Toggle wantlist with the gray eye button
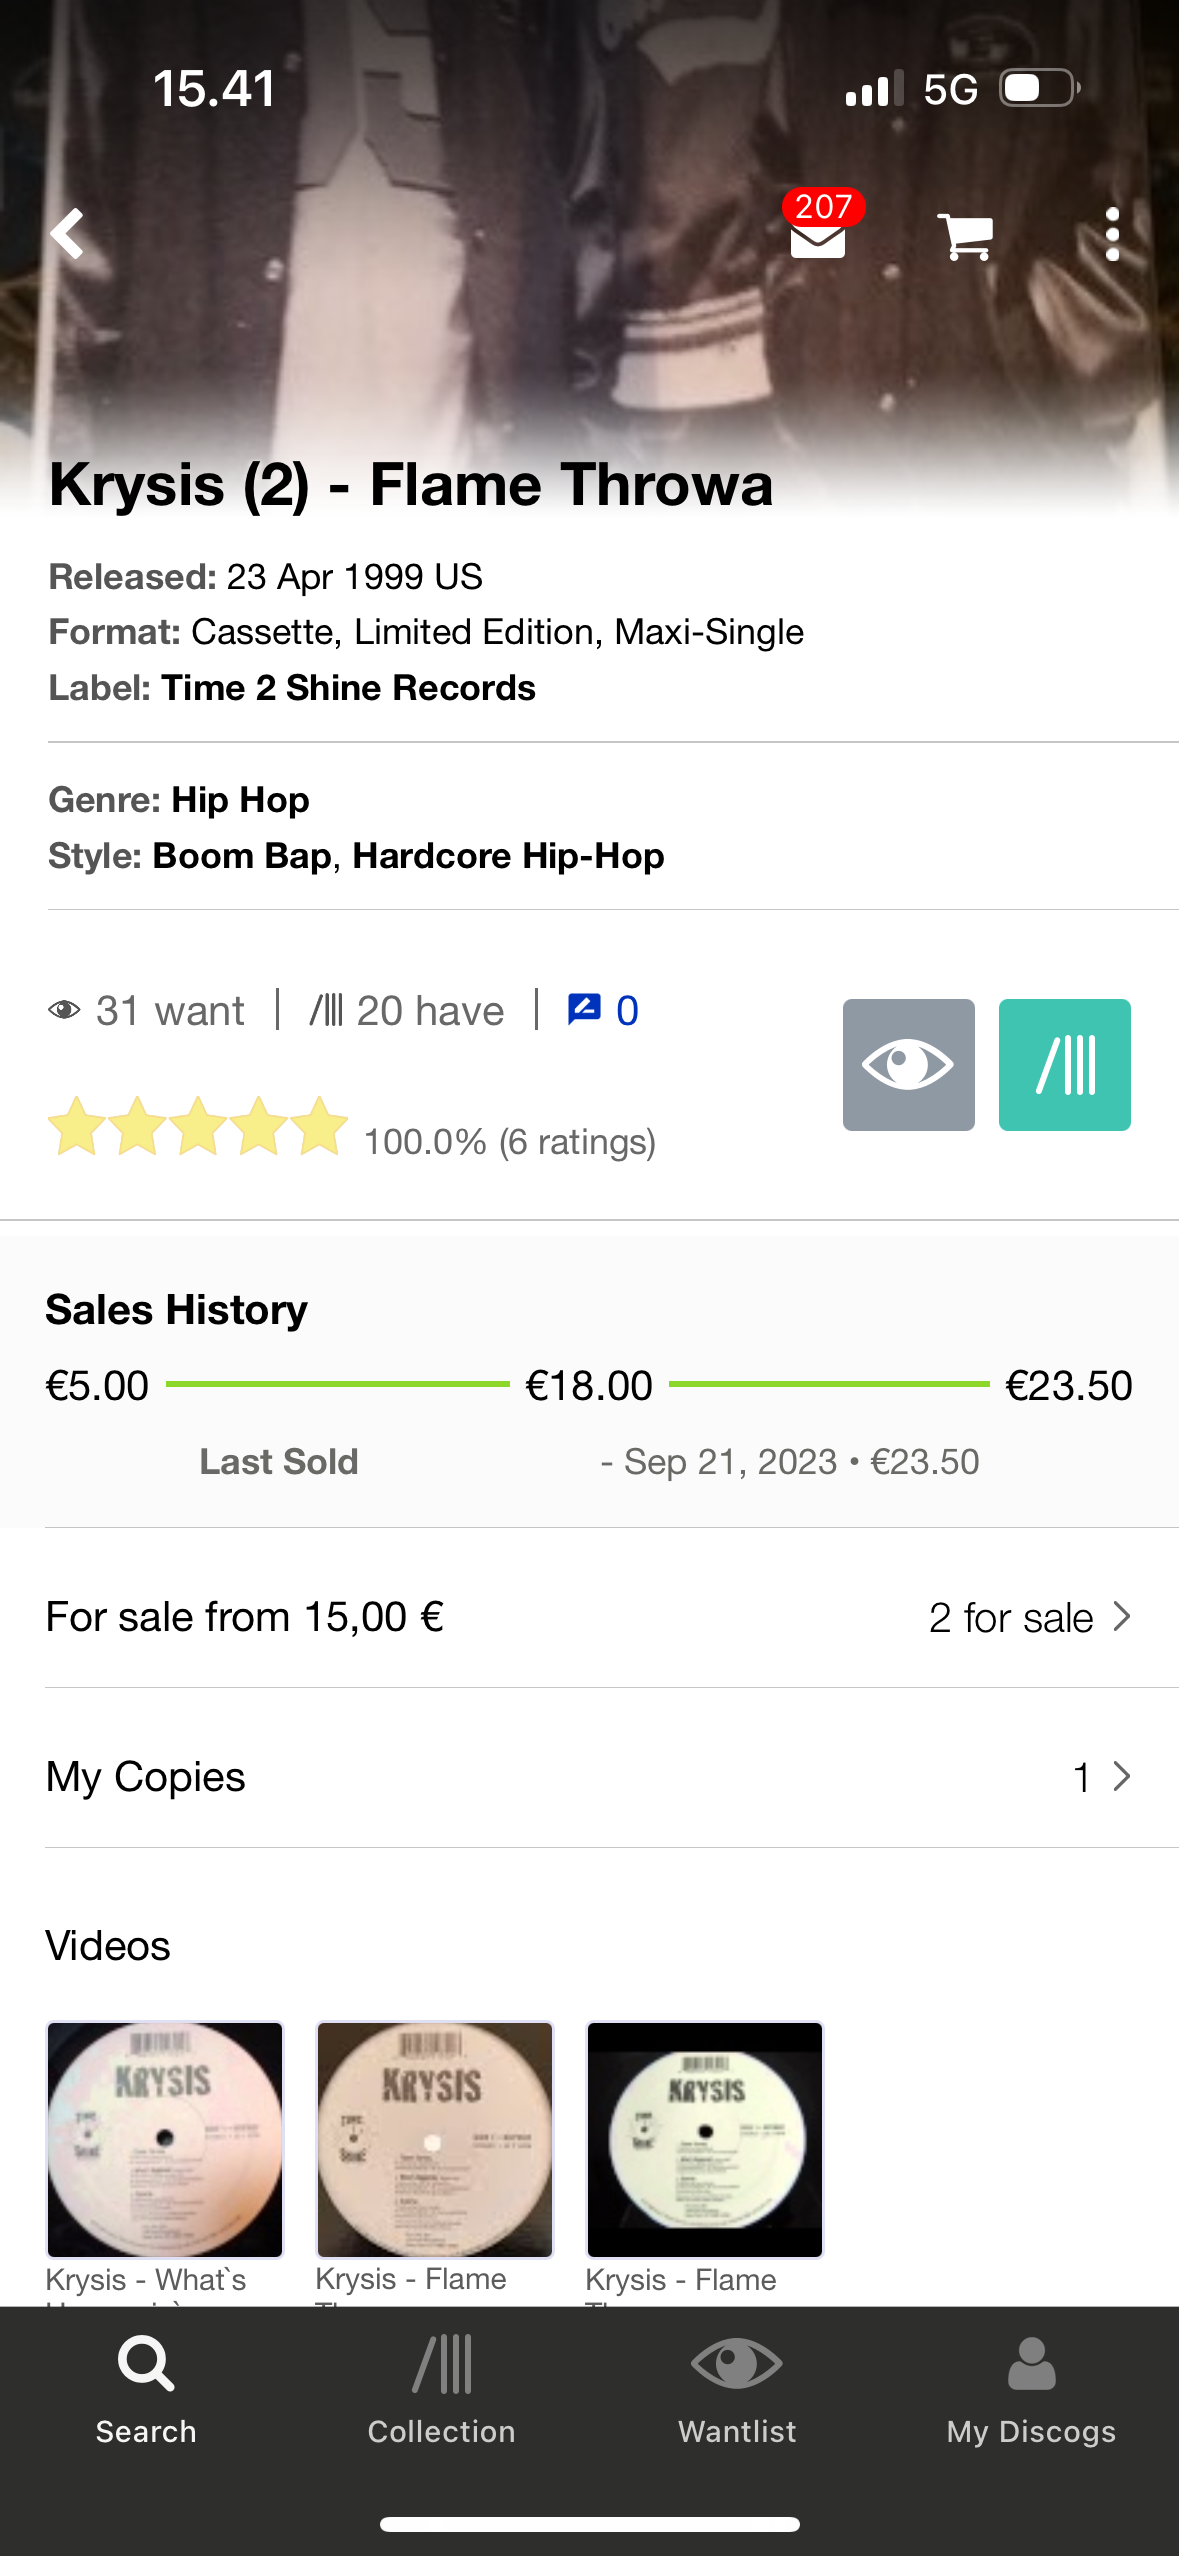The width and height of the screenshot is (1179, 2556). point(908,1065)
